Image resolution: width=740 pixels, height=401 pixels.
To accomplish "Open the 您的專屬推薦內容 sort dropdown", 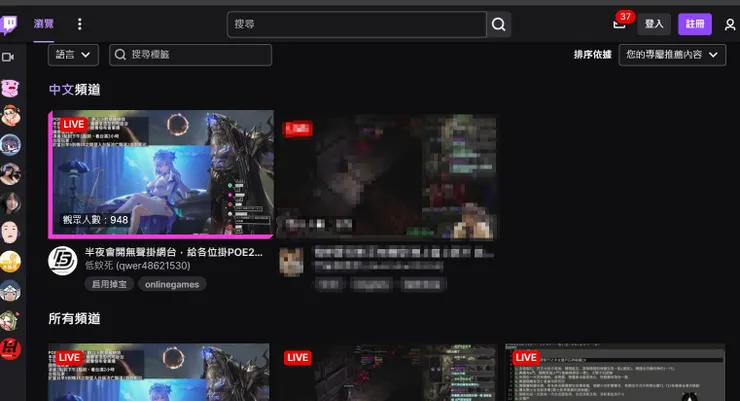I will [x=672, y=55].
